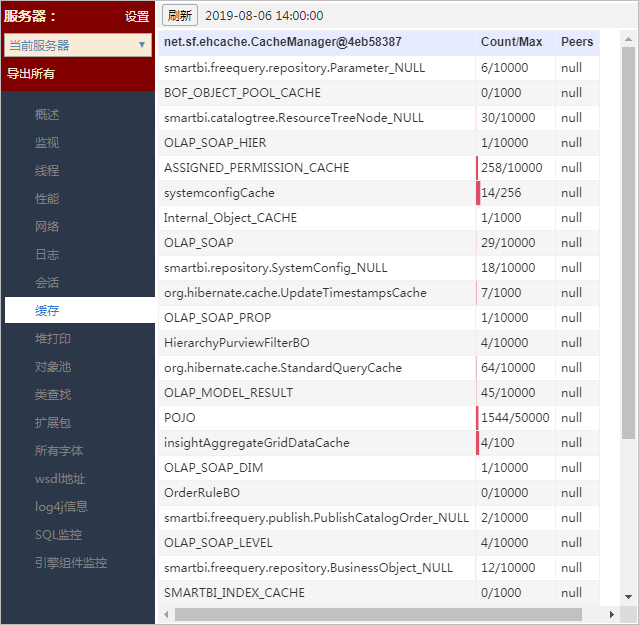Open the 引擎组件监控 page
The width and height of the screenshot is (639, 625).
[71, 563]
